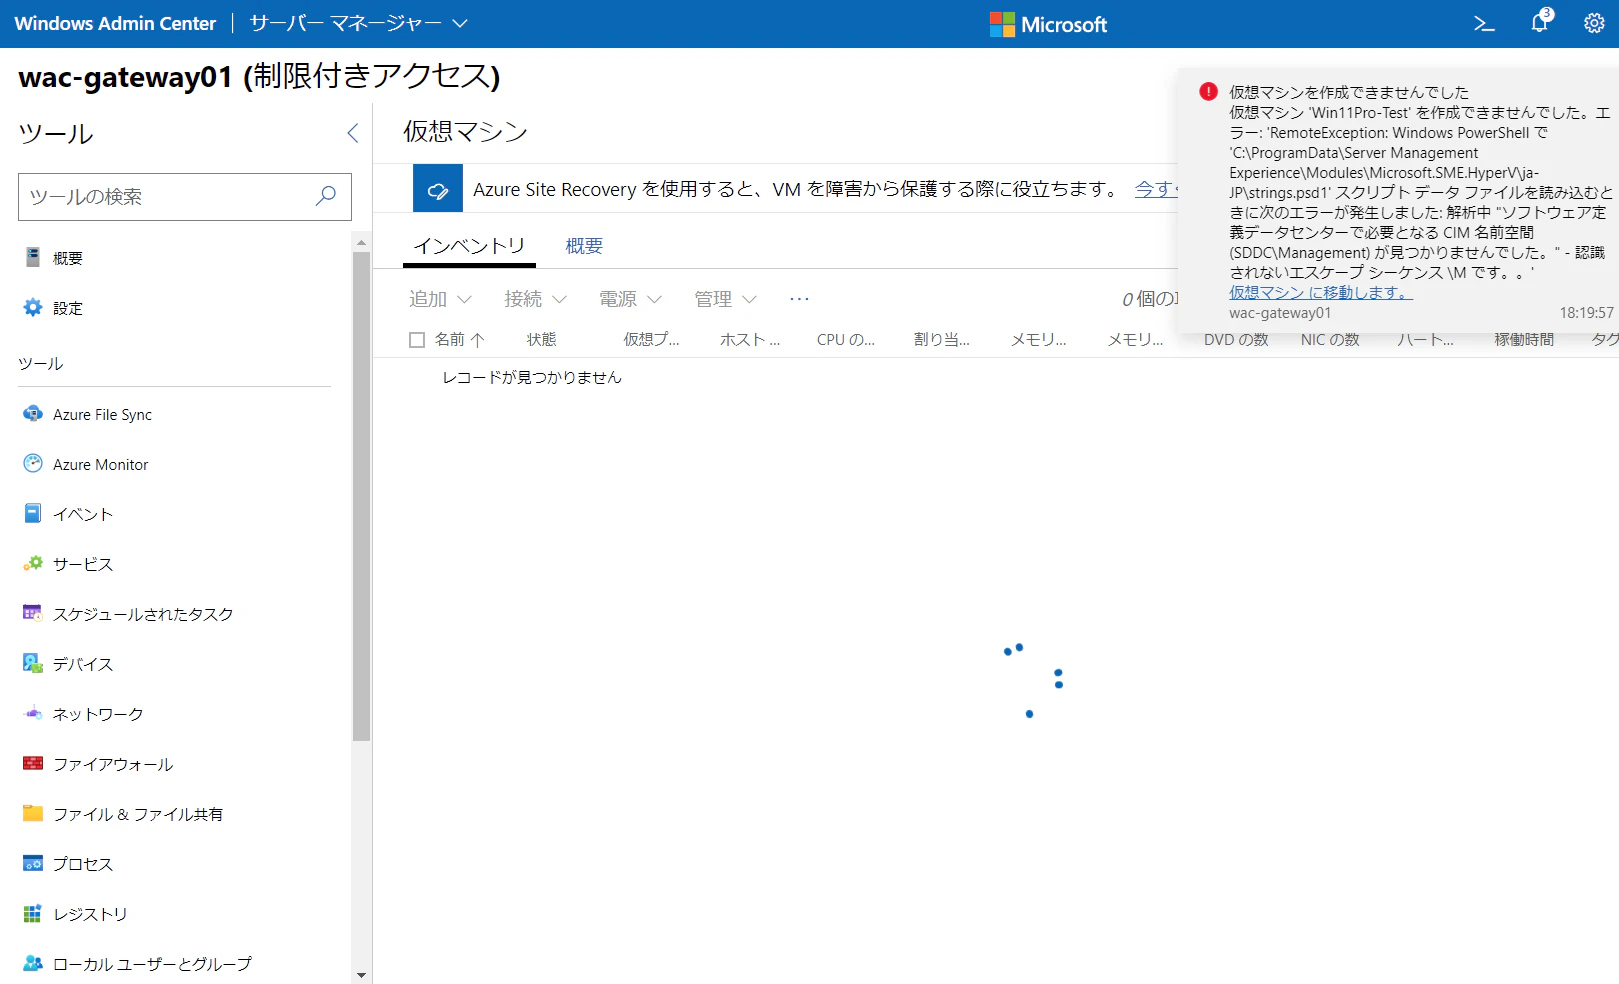Image resolution: width=1619 pixels, height=984 pixels.
Task: Open the settings gear
Action: click(x=1594, y=24)
